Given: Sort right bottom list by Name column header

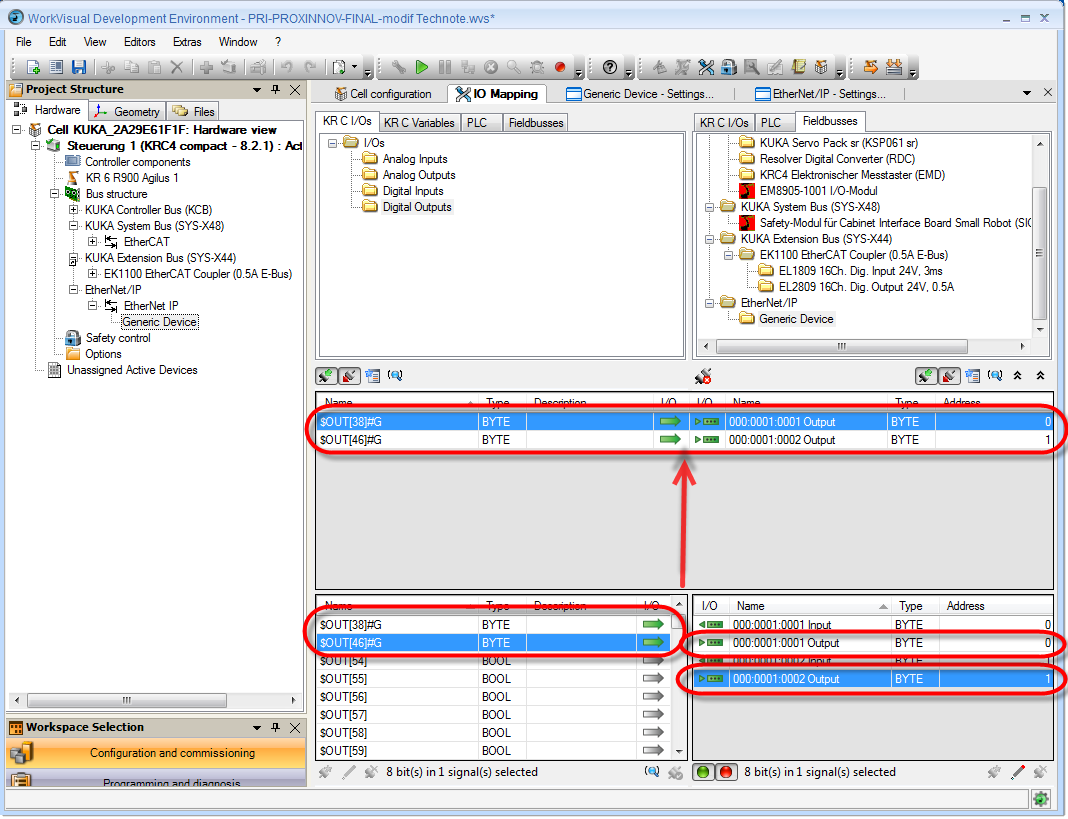Looking at the screenshot, I should pos(811,606).
